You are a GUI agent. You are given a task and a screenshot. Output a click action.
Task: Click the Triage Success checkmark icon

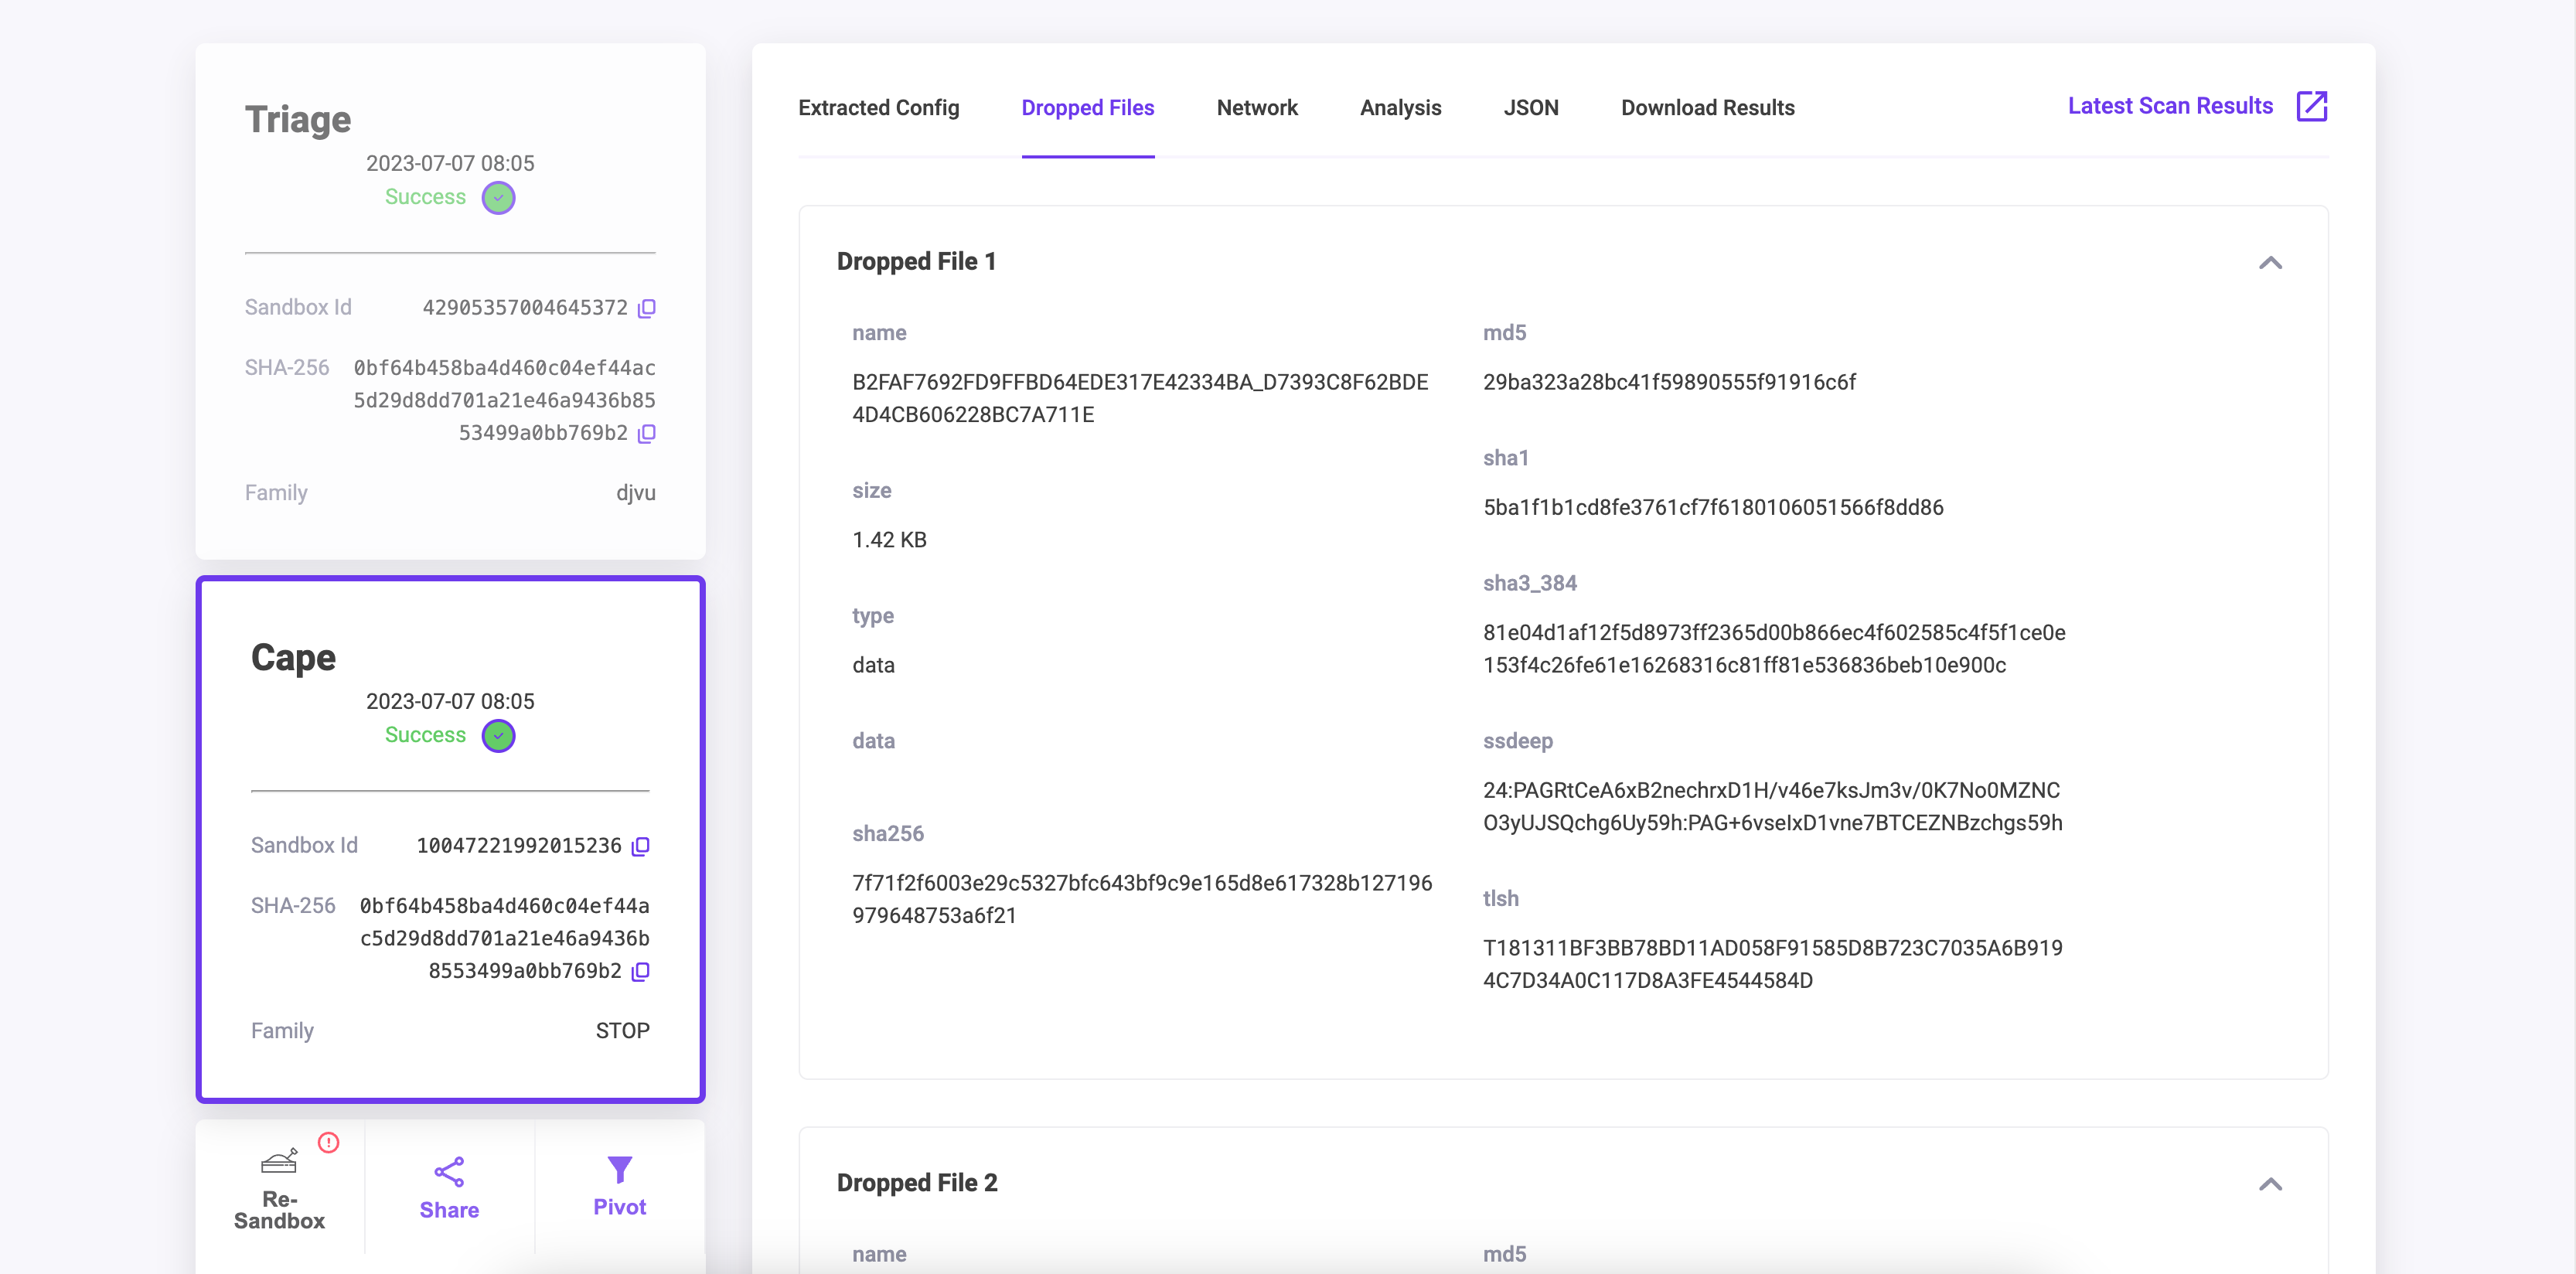498,198
